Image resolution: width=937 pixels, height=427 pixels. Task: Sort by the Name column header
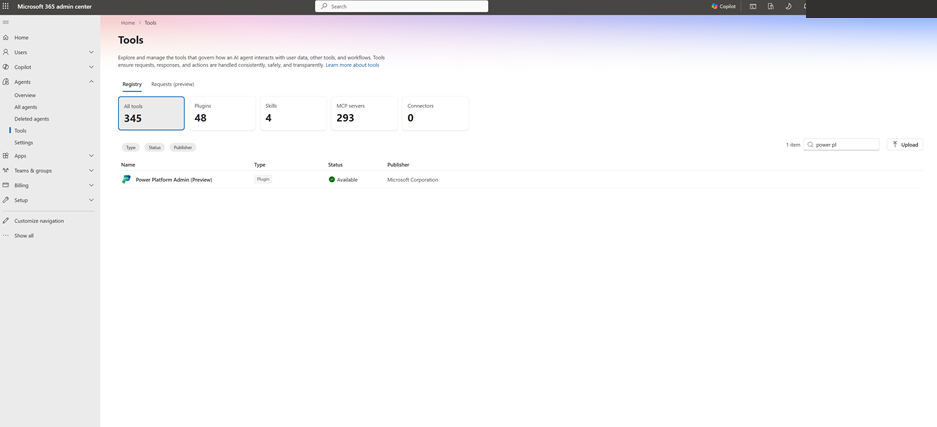128,165
